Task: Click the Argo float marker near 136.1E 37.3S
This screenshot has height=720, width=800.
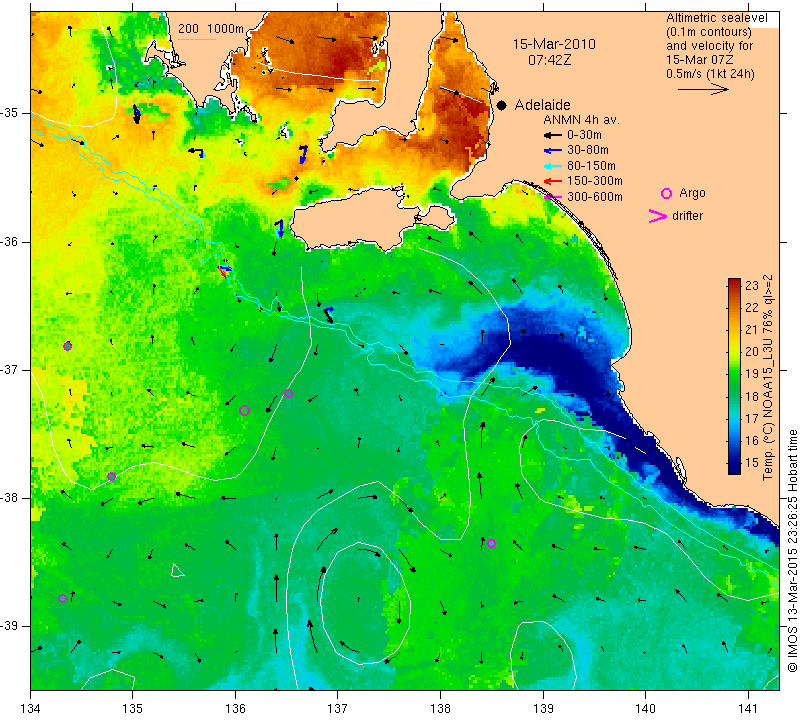Action: pos(244,410)
